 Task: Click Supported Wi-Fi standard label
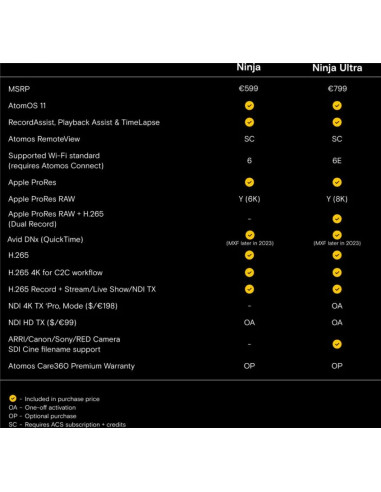click(x=56, y=161)
